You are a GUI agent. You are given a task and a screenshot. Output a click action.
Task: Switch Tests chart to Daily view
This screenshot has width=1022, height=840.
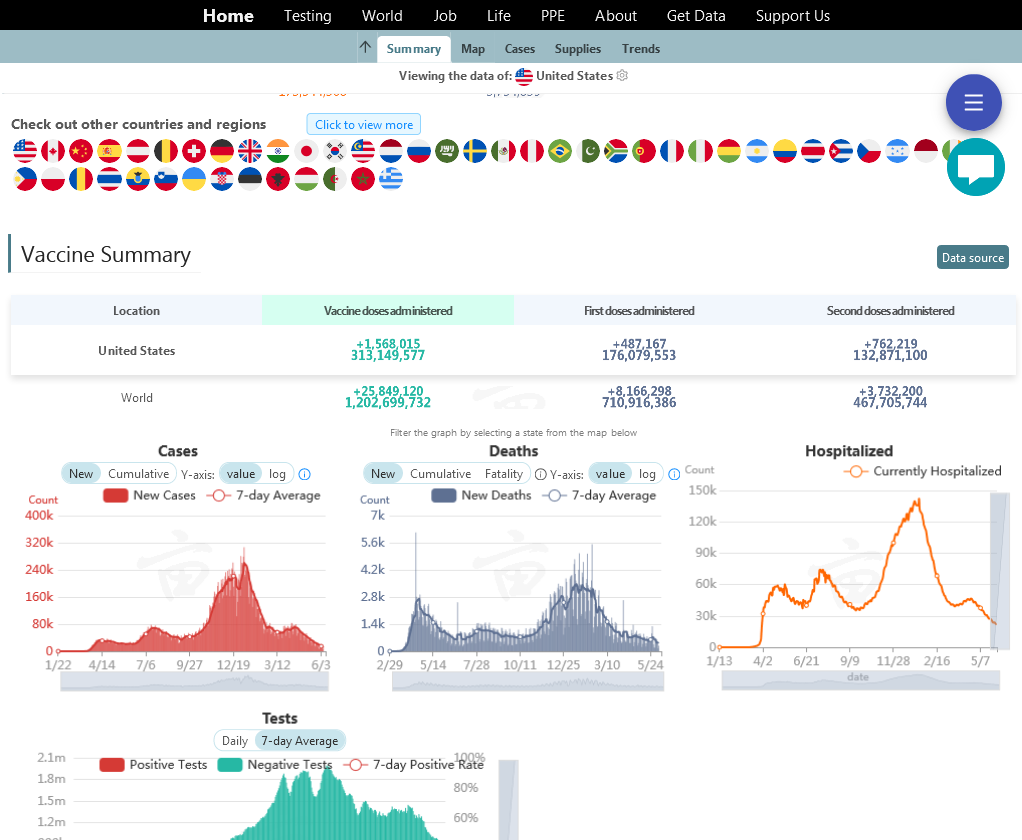click(235, 741)
